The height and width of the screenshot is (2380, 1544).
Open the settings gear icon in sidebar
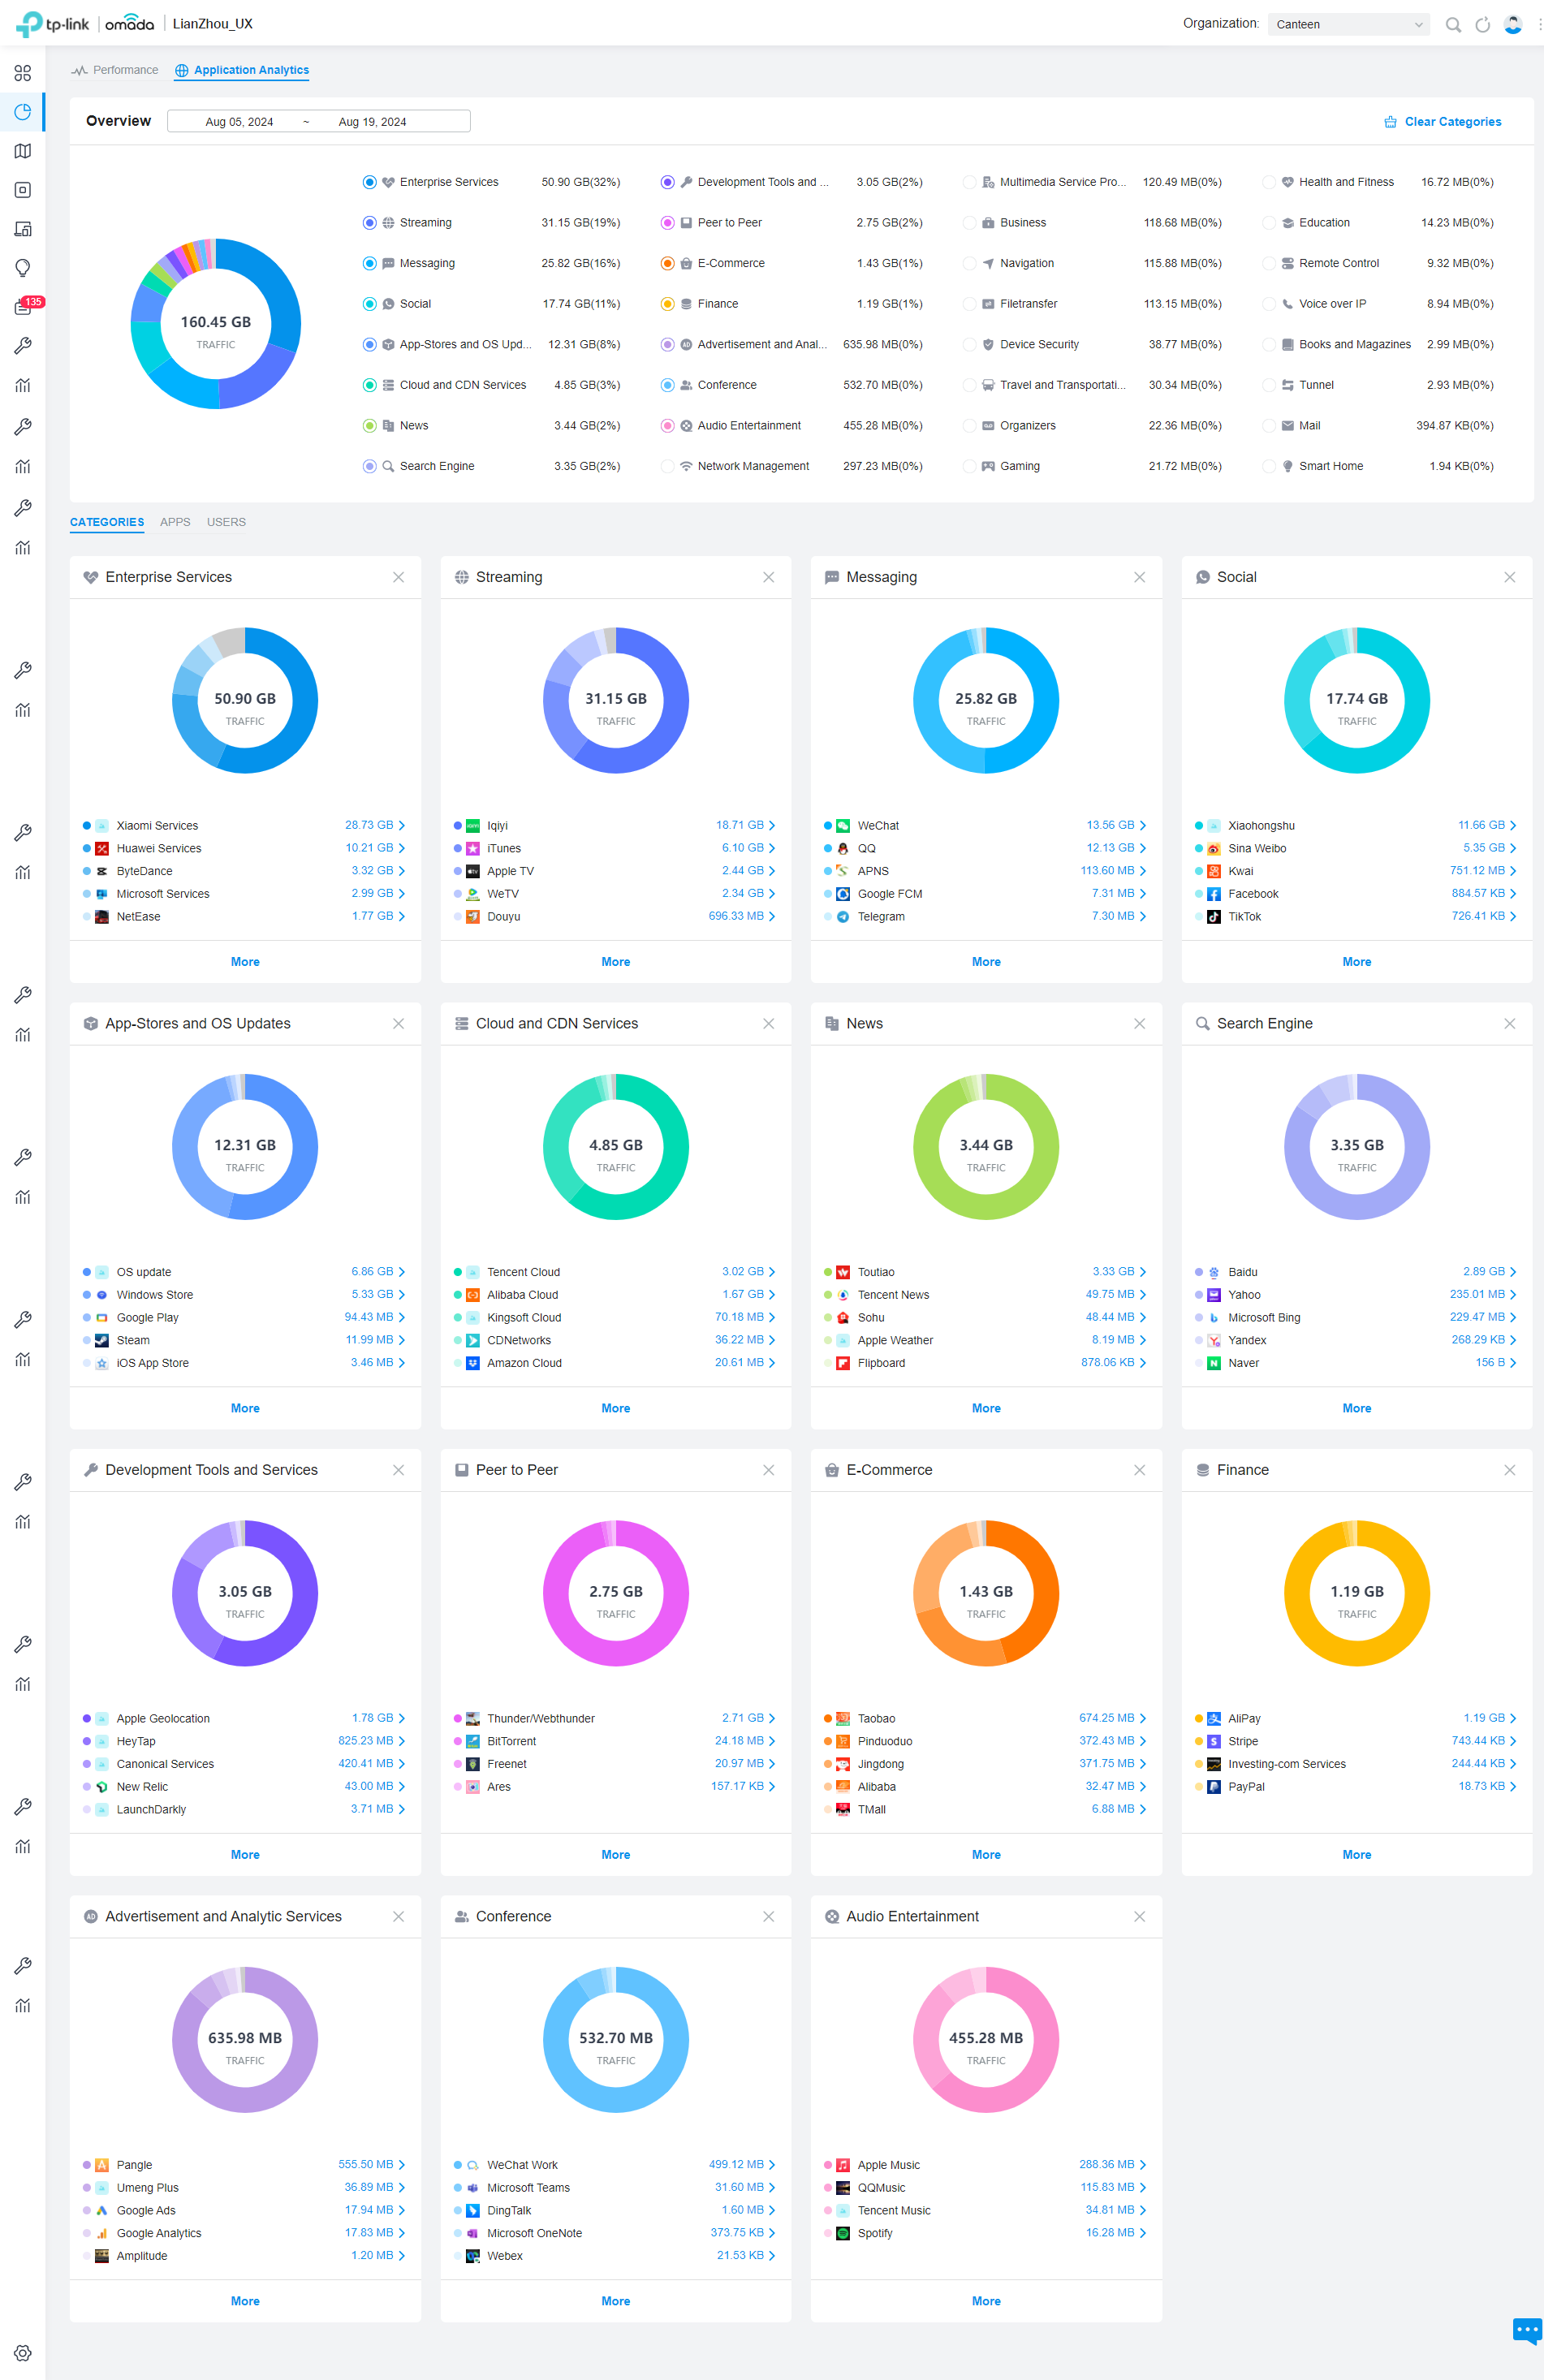22,2353
